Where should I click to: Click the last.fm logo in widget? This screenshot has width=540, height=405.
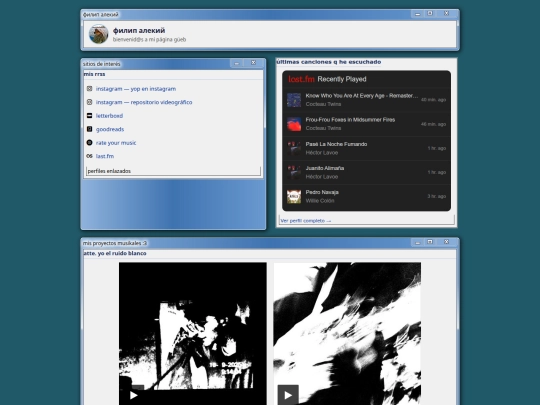(x=301, y=79)
